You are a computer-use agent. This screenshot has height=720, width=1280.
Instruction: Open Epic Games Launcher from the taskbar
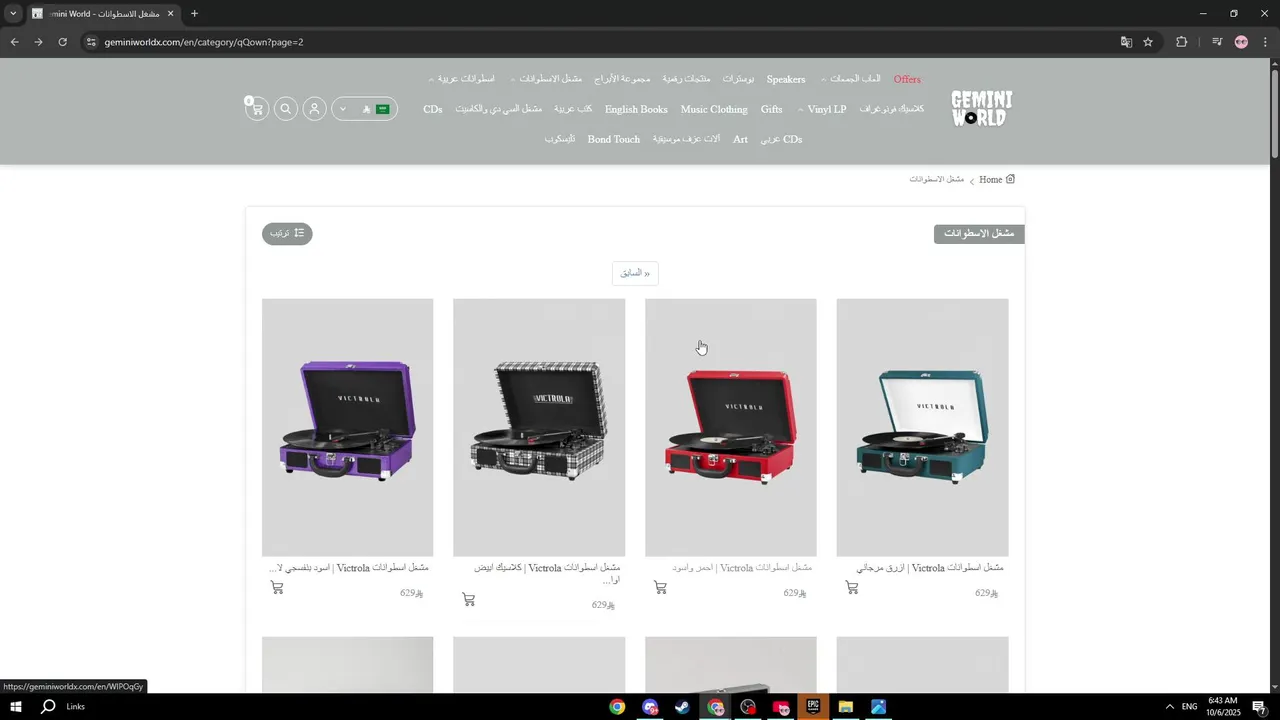[813, 707]
